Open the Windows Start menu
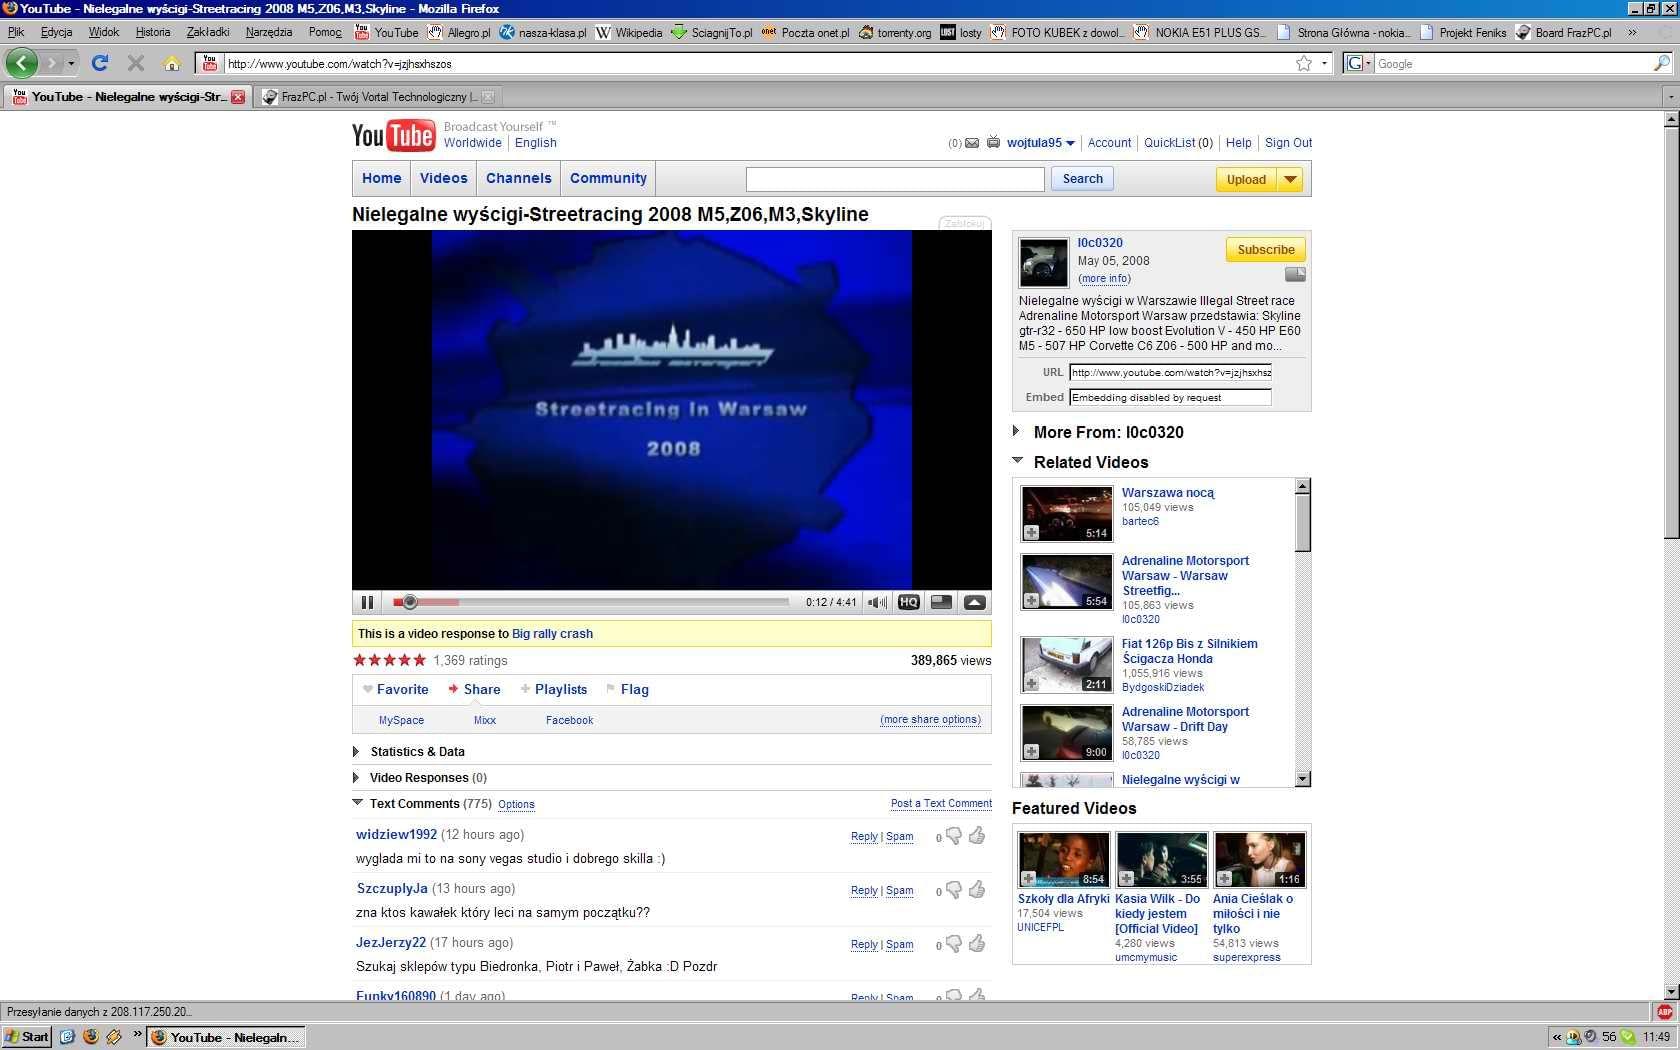The image size is (1680, 1050). (x=27, y=1037)
